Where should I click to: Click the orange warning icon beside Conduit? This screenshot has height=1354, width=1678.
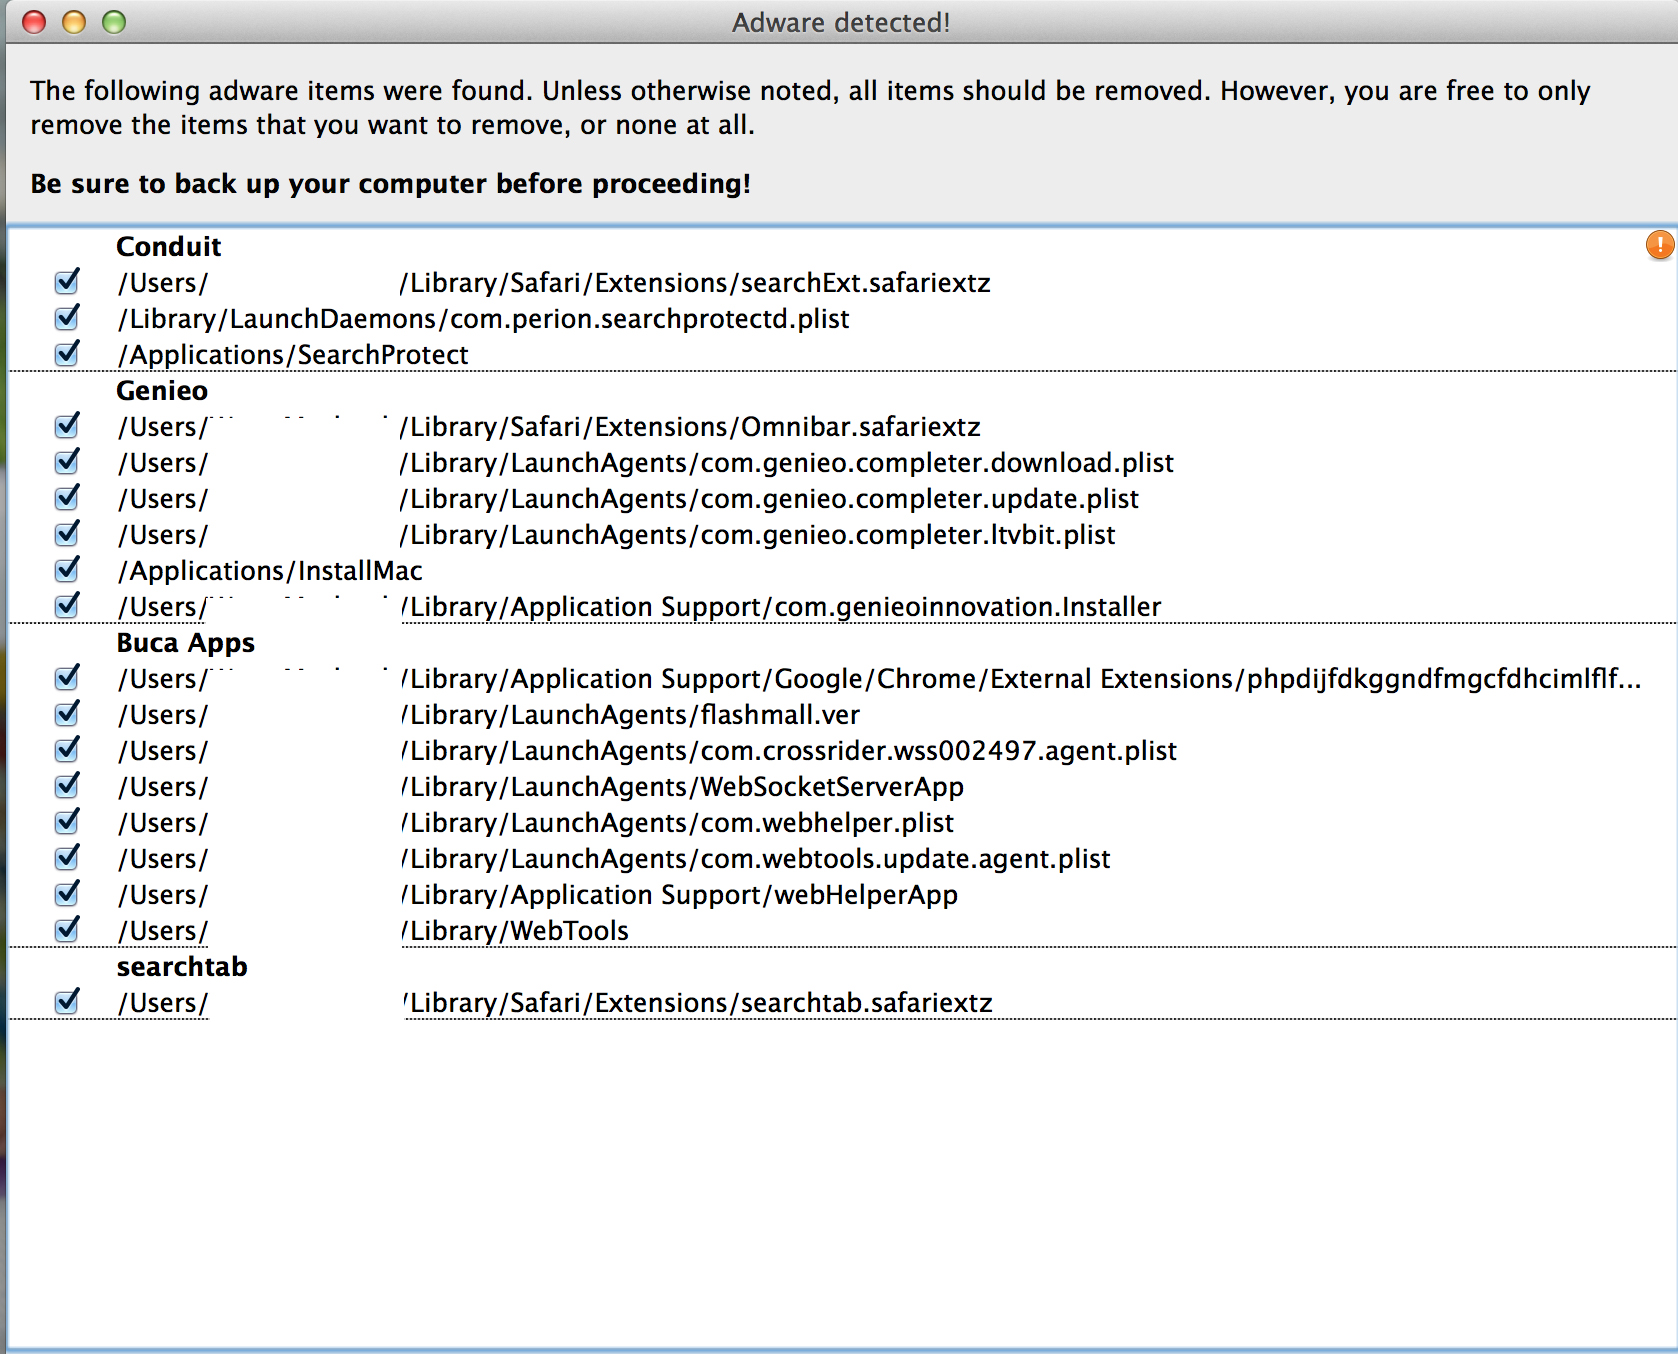[x=1660, y=244]
